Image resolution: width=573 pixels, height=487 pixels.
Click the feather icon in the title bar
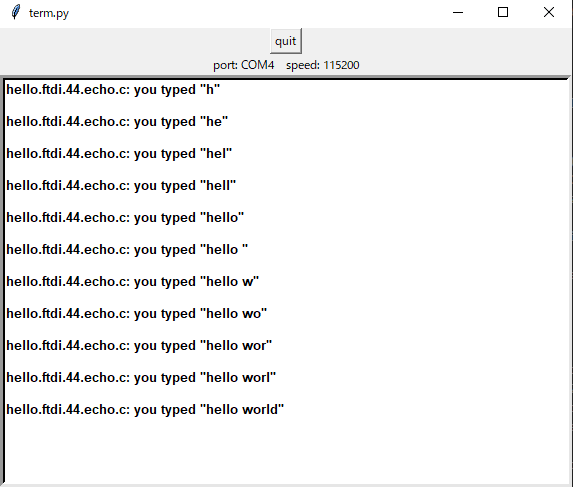click(x=15, y=12)
